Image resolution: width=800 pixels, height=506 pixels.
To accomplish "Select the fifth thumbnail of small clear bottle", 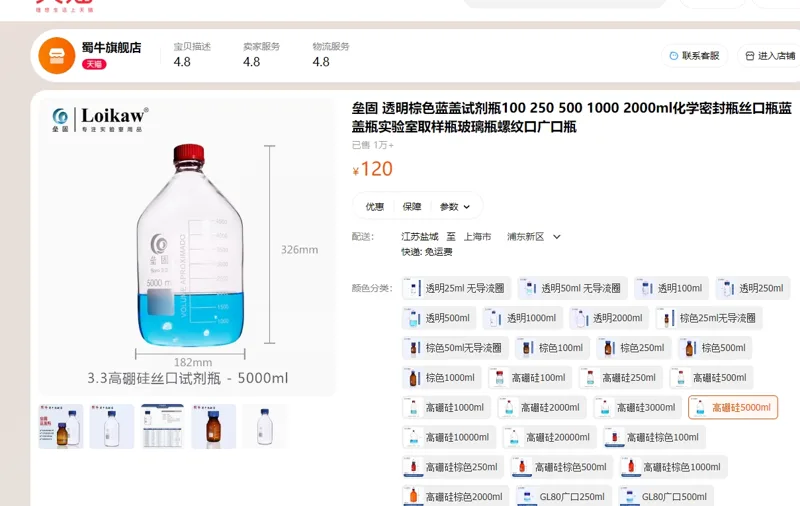I will tap(264, 426).
